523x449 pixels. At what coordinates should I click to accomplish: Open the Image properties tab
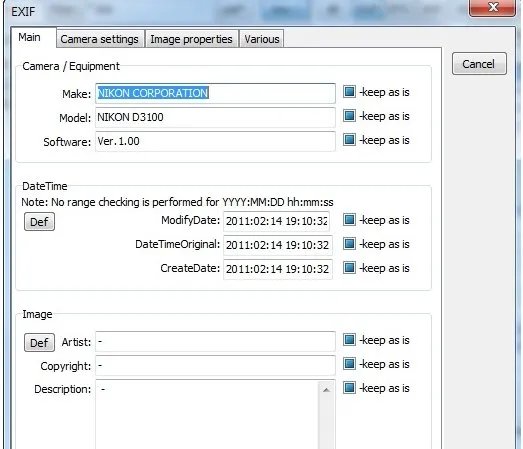[191, 39]
